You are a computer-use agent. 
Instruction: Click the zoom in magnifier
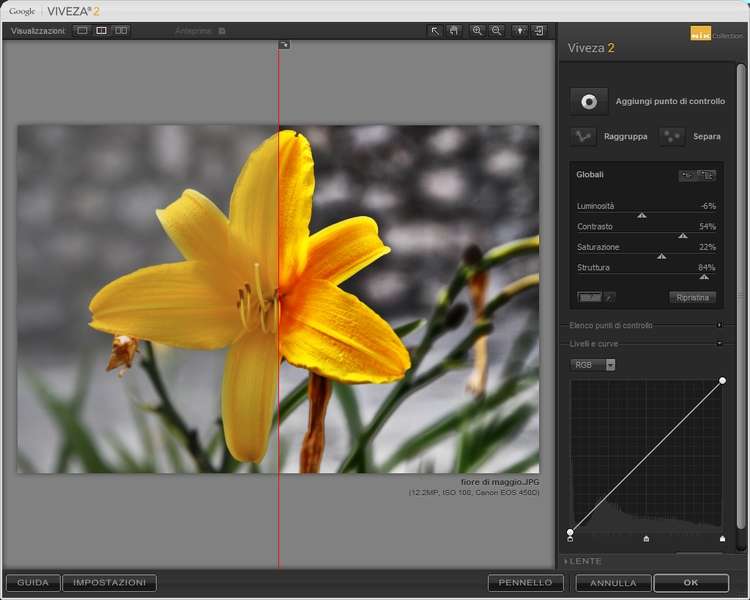click(478, 31)
